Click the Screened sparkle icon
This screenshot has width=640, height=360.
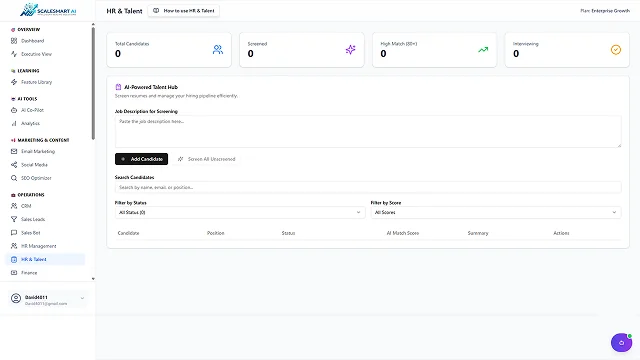[351, 50]
